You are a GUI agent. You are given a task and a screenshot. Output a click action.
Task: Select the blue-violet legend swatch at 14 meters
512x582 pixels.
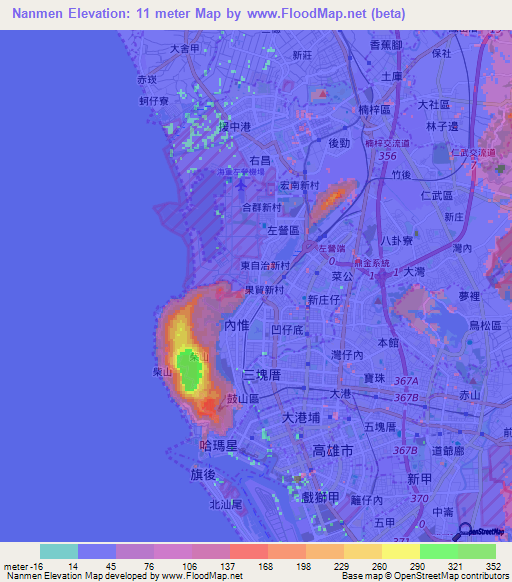(x=97, y=551)
